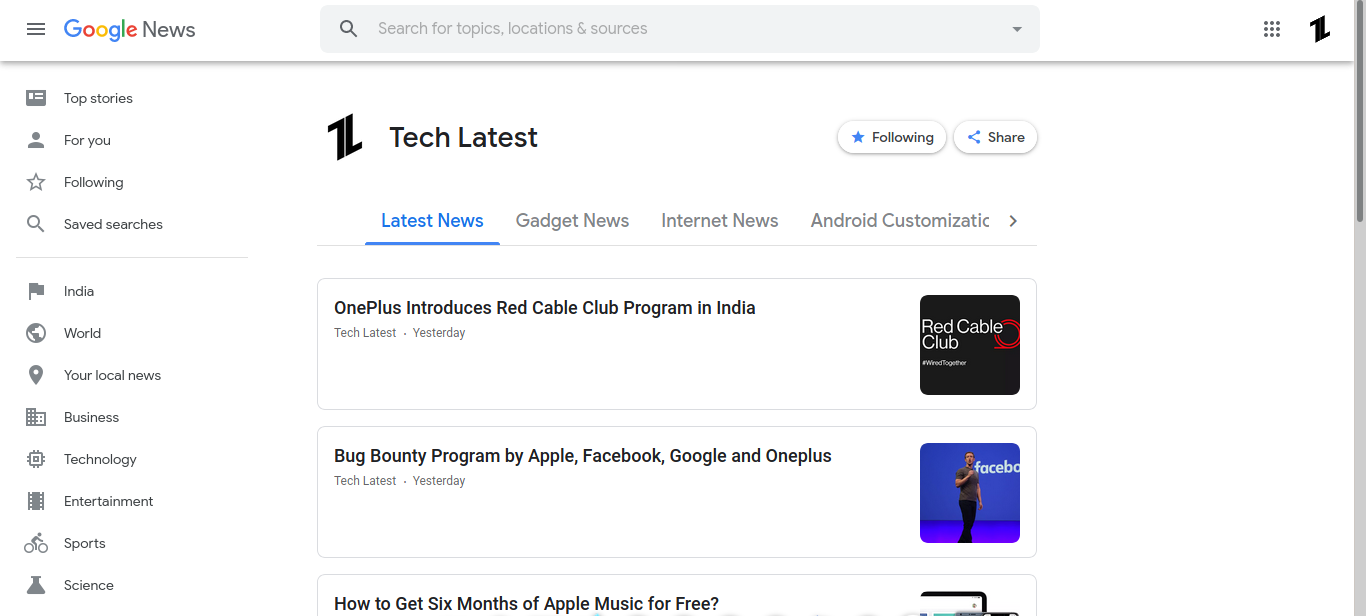Screen dimensions: 1366x616
Task: Share the Tech Latest source
Action: (x=995, y=137)
